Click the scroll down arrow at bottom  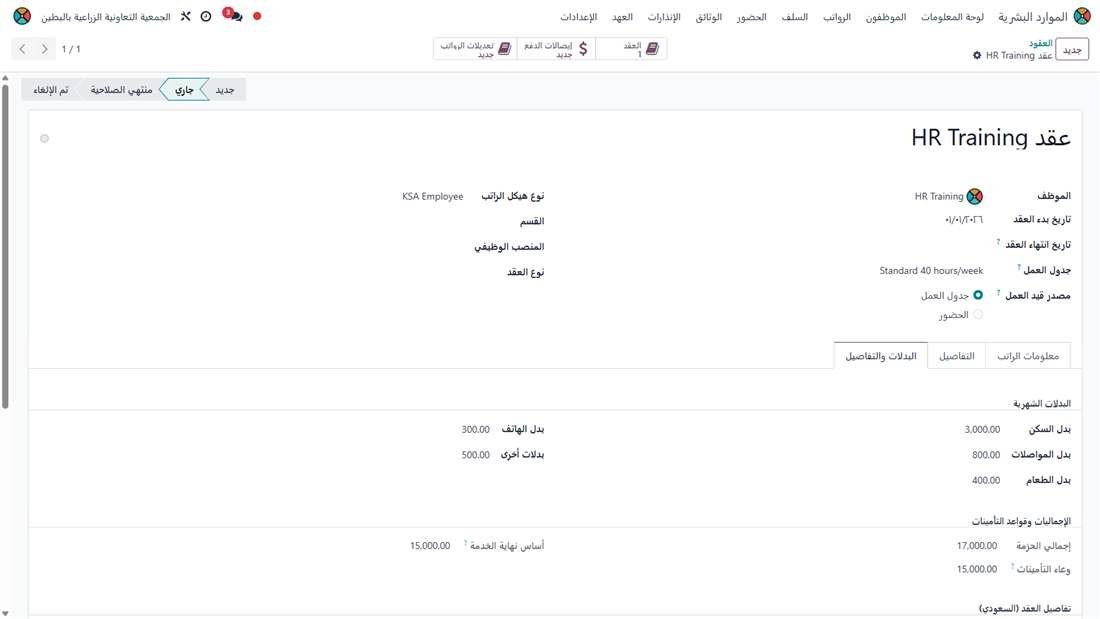pos(5,614)
